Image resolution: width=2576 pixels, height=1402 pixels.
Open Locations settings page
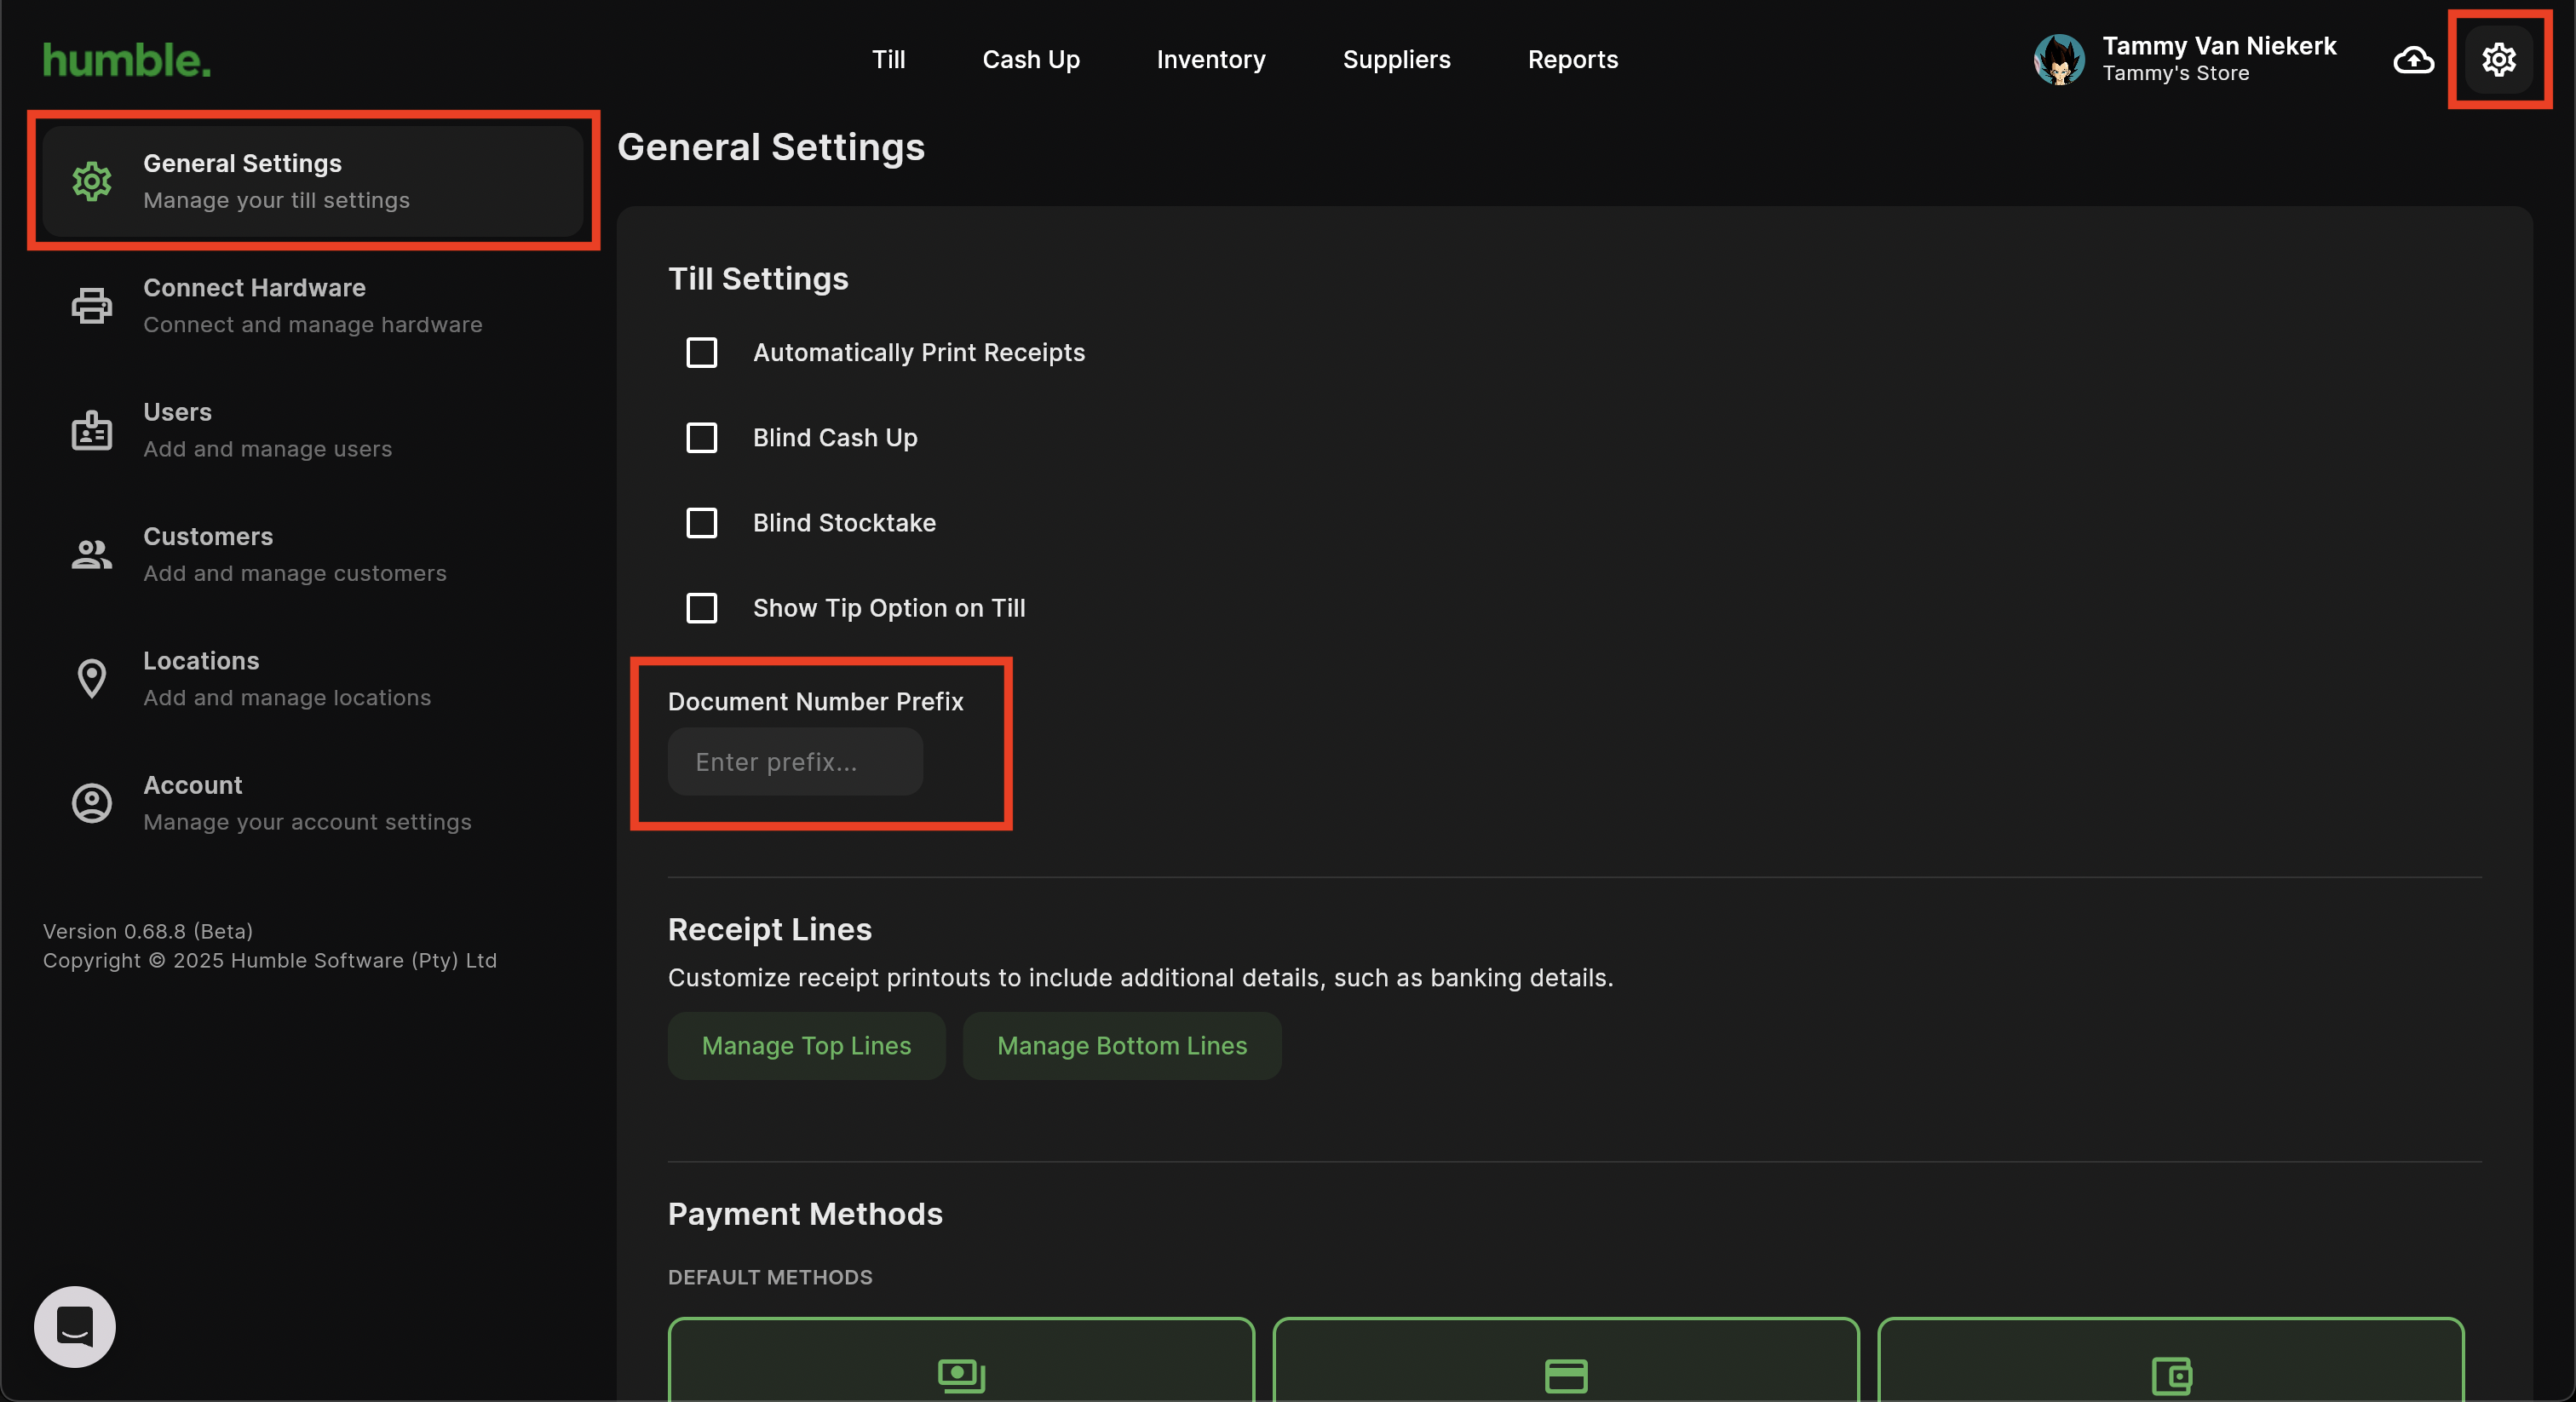click(313, 679)
